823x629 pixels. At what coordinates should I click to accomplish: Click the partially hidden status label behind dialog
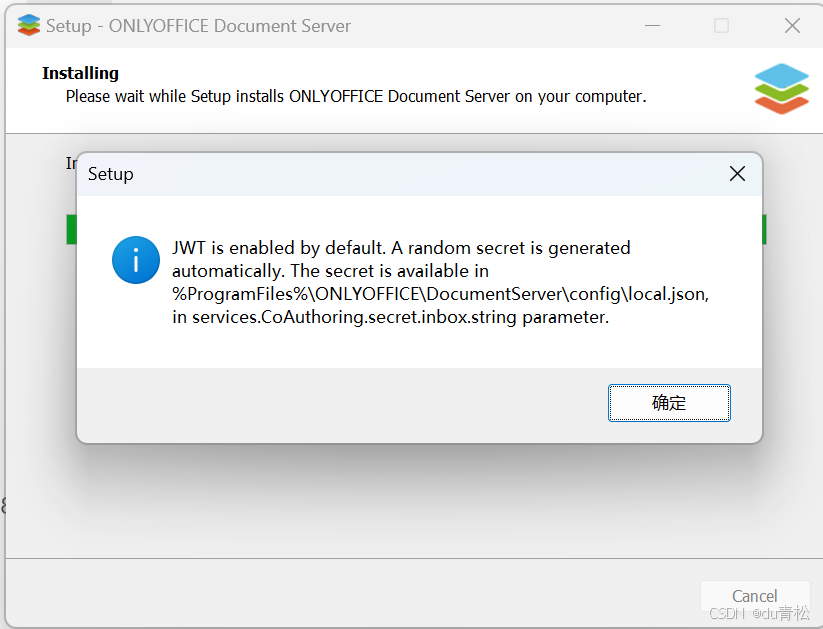coord(71,163)
